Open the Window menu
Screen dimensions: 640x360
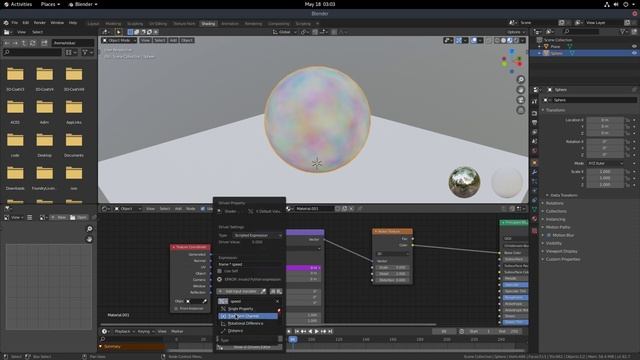coord(57,22)
